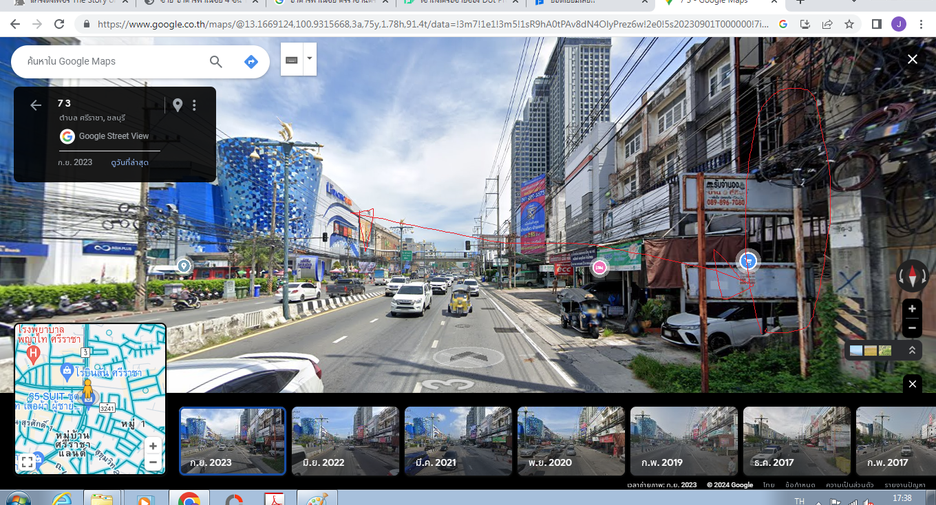Click the on-screen keyboard icon
This screenshot has width=936, height=505.
(x=292, y=60)
